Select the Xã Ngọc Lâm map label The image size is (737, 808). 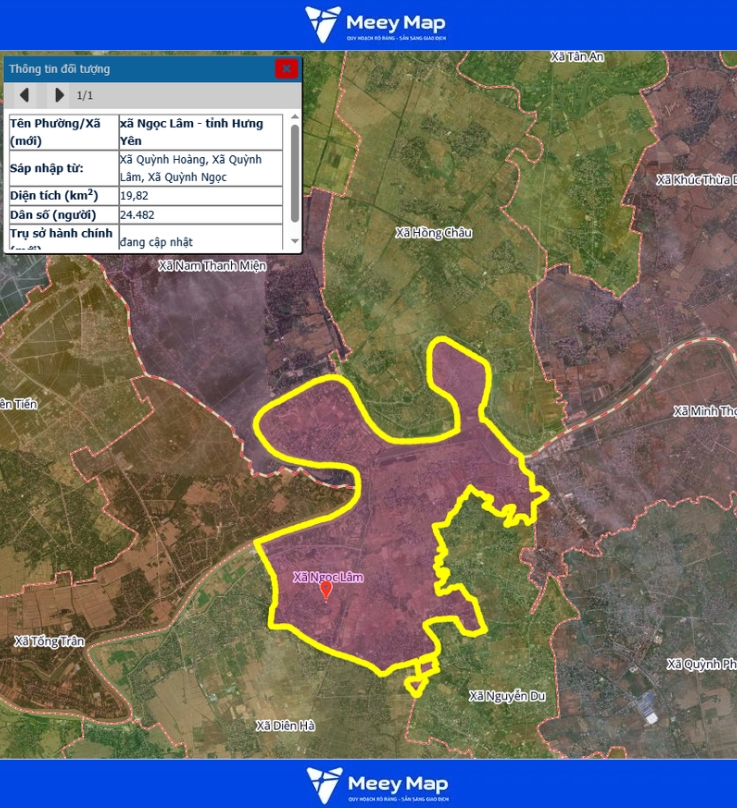coord(328,577)
